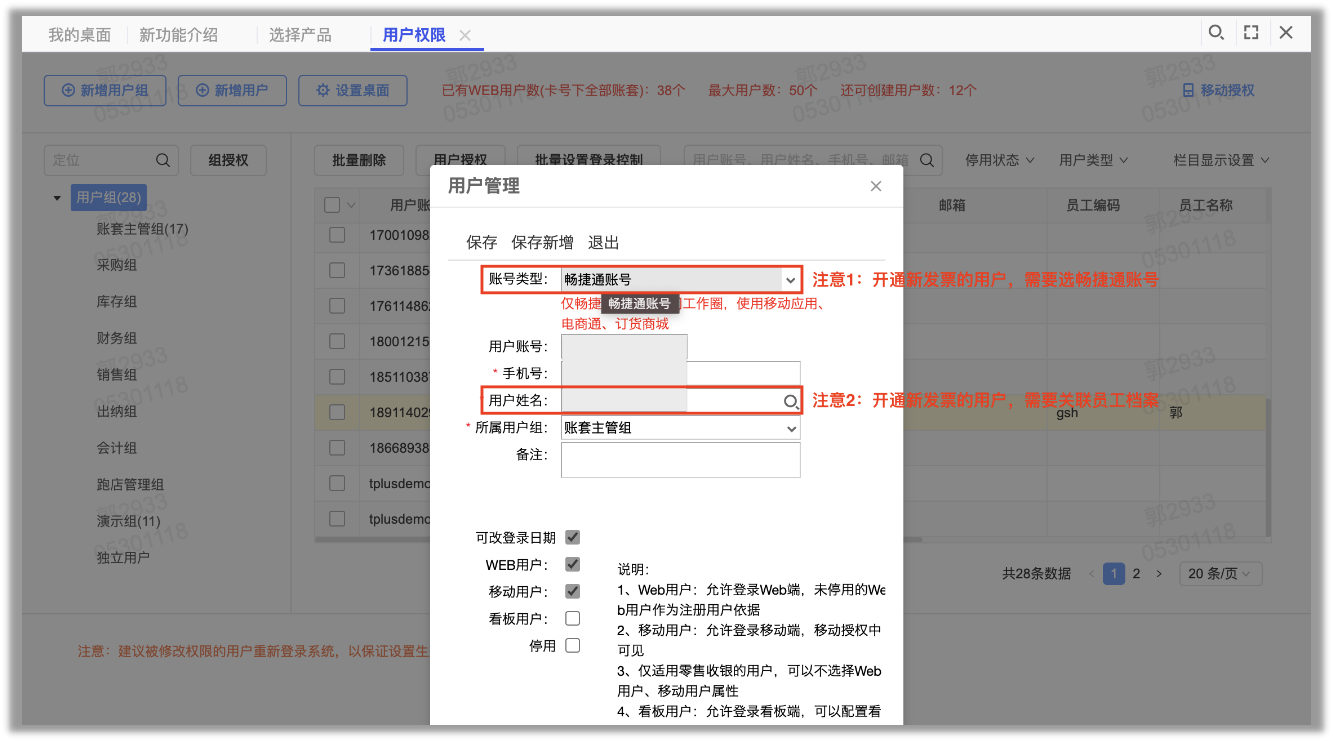Open the 停用状态 filter dropdown
The height and width of the screenshot is (741, 1333).
(x=1000, y=160)
